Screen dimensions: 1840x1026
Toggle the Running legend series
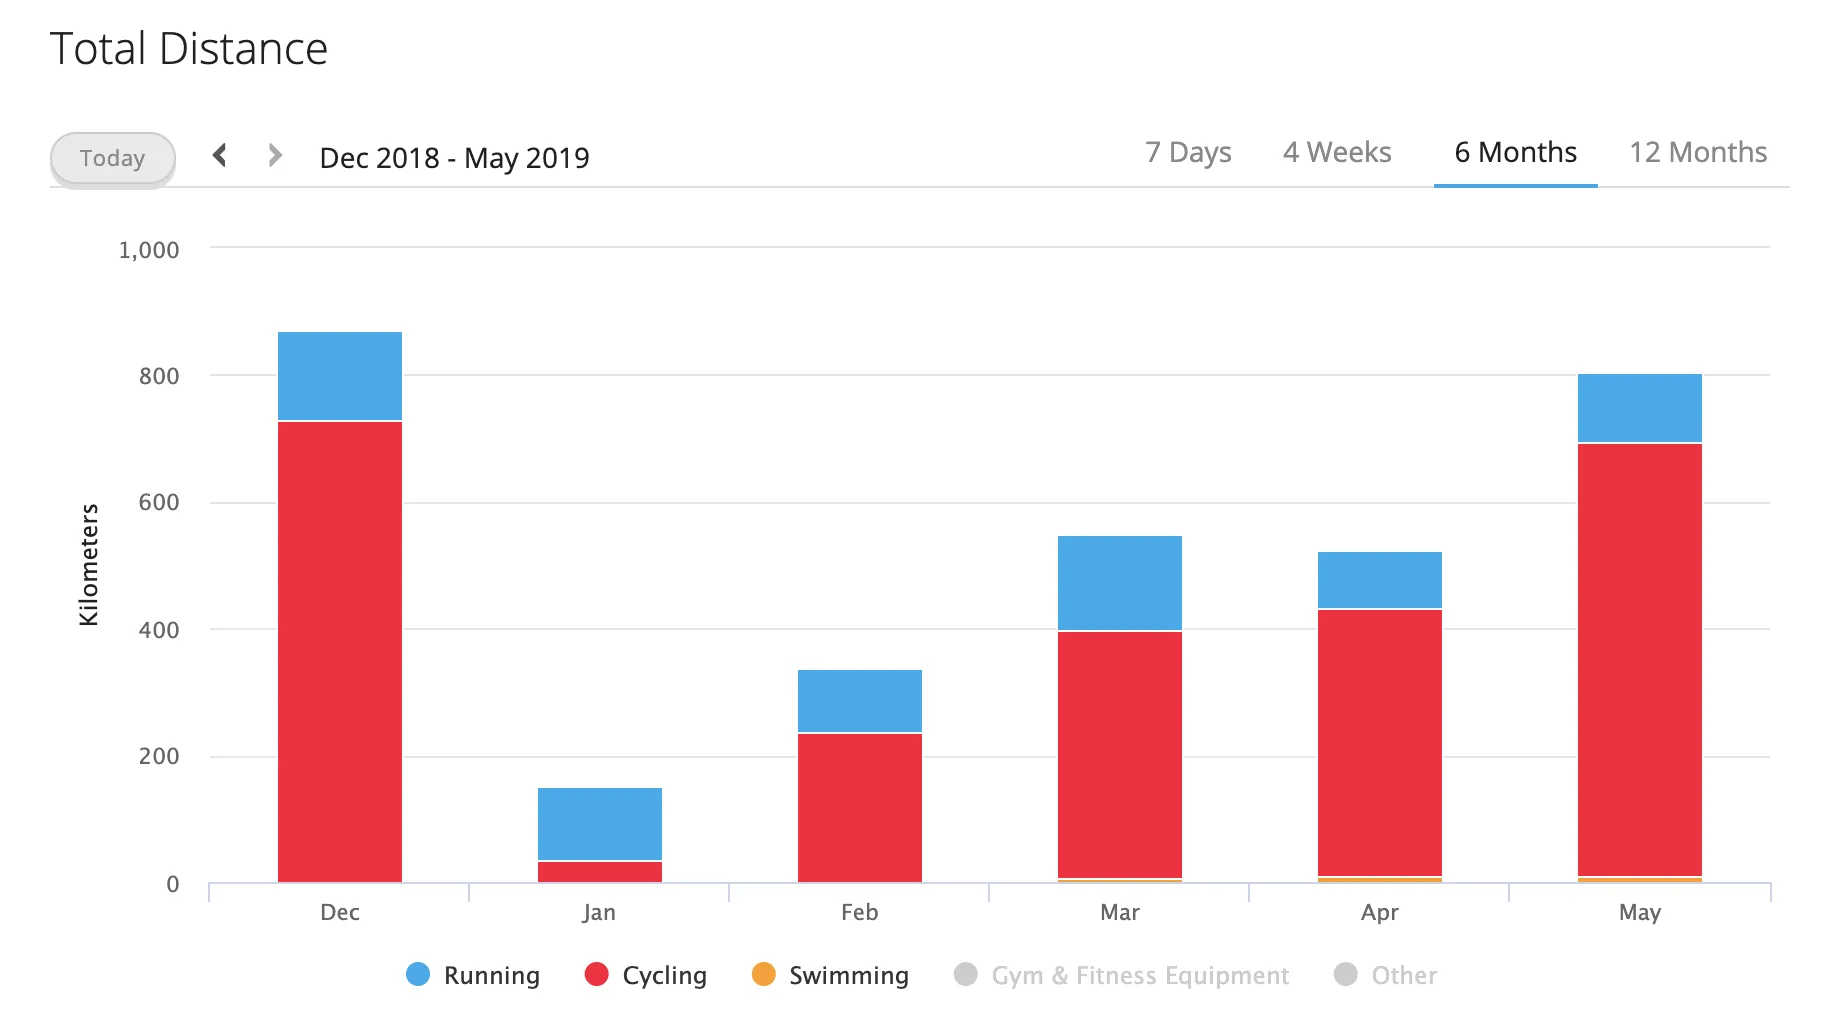tap(491, 975)
